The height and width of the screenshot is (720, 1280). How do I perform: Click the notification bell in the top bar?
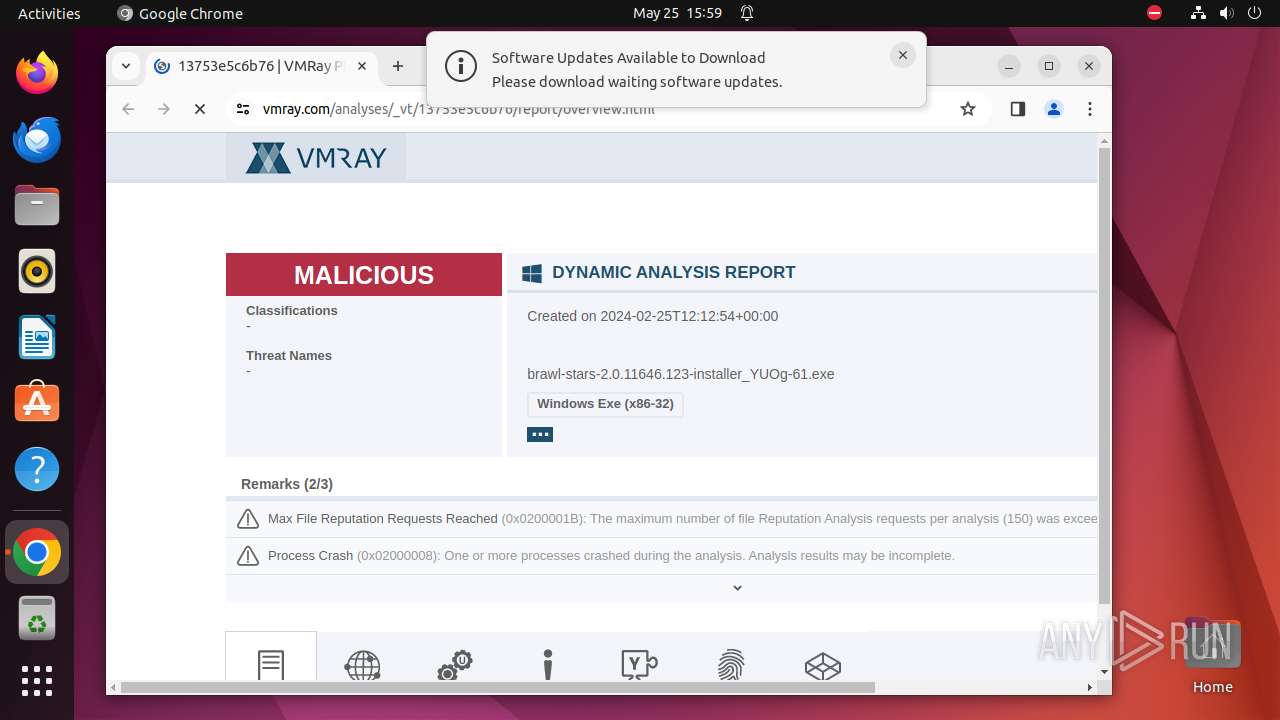[x=747, y=13]
